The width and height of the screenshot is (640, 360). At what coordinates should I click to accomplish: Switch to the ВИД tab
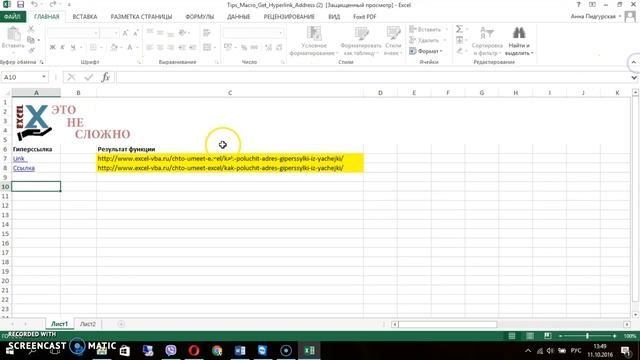334,17
